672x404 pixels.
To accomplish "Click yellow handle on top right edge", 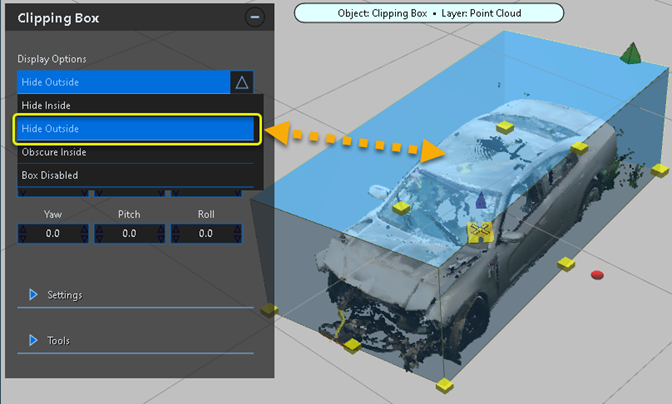I will [x=579, y=148].
